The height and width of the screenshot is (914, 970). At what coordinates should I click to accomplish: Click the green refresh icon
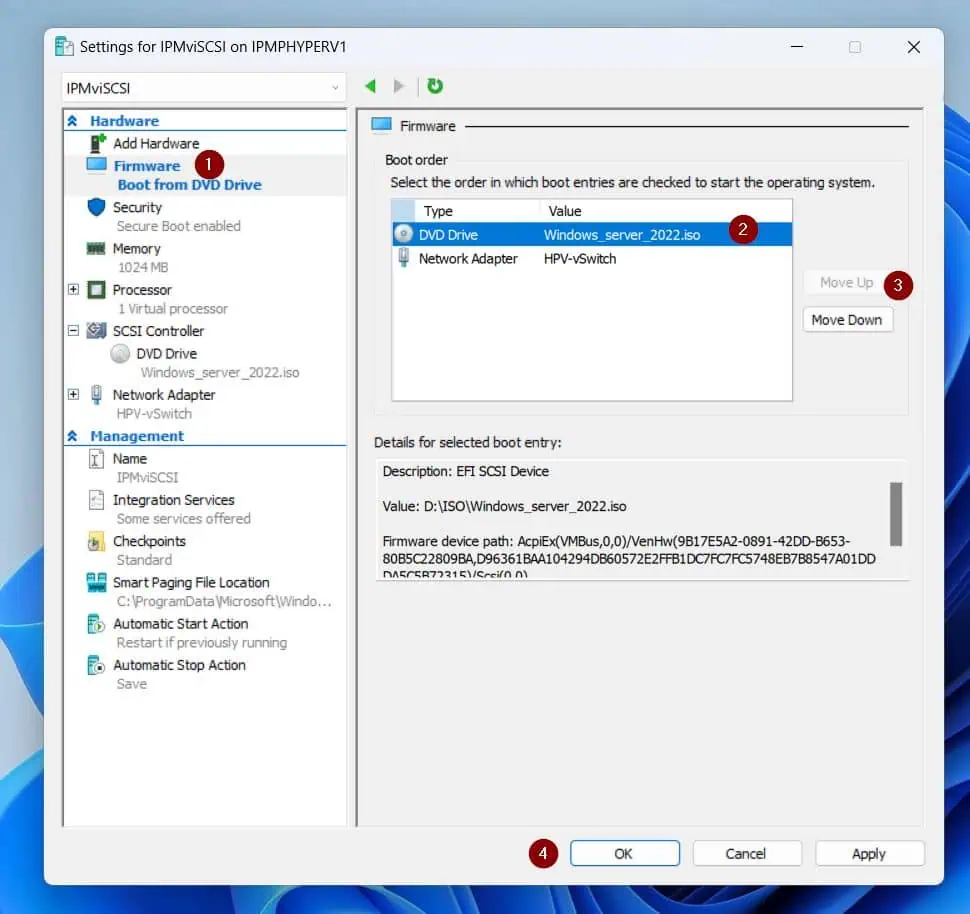(435, 86)
